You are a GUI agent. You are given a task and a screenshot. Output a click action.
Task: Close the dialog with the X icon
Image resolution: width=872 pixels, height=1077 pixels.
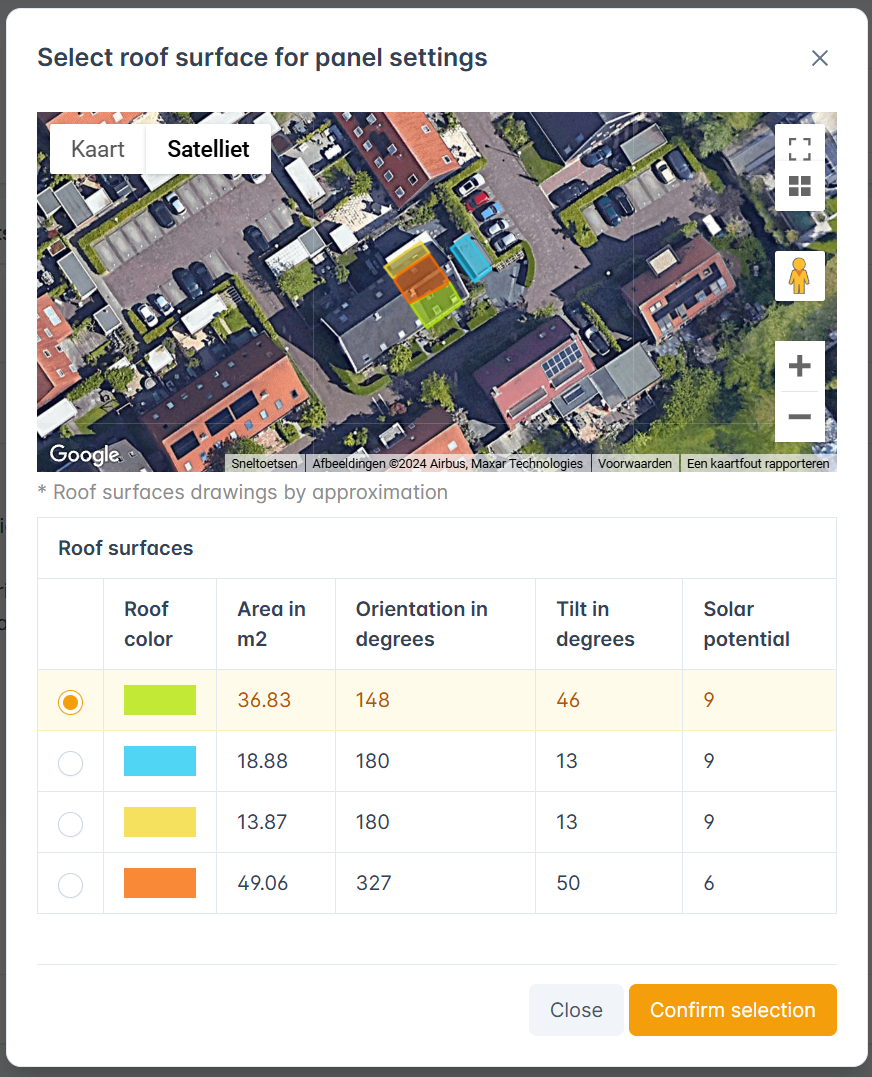click(x=820, y=58)
